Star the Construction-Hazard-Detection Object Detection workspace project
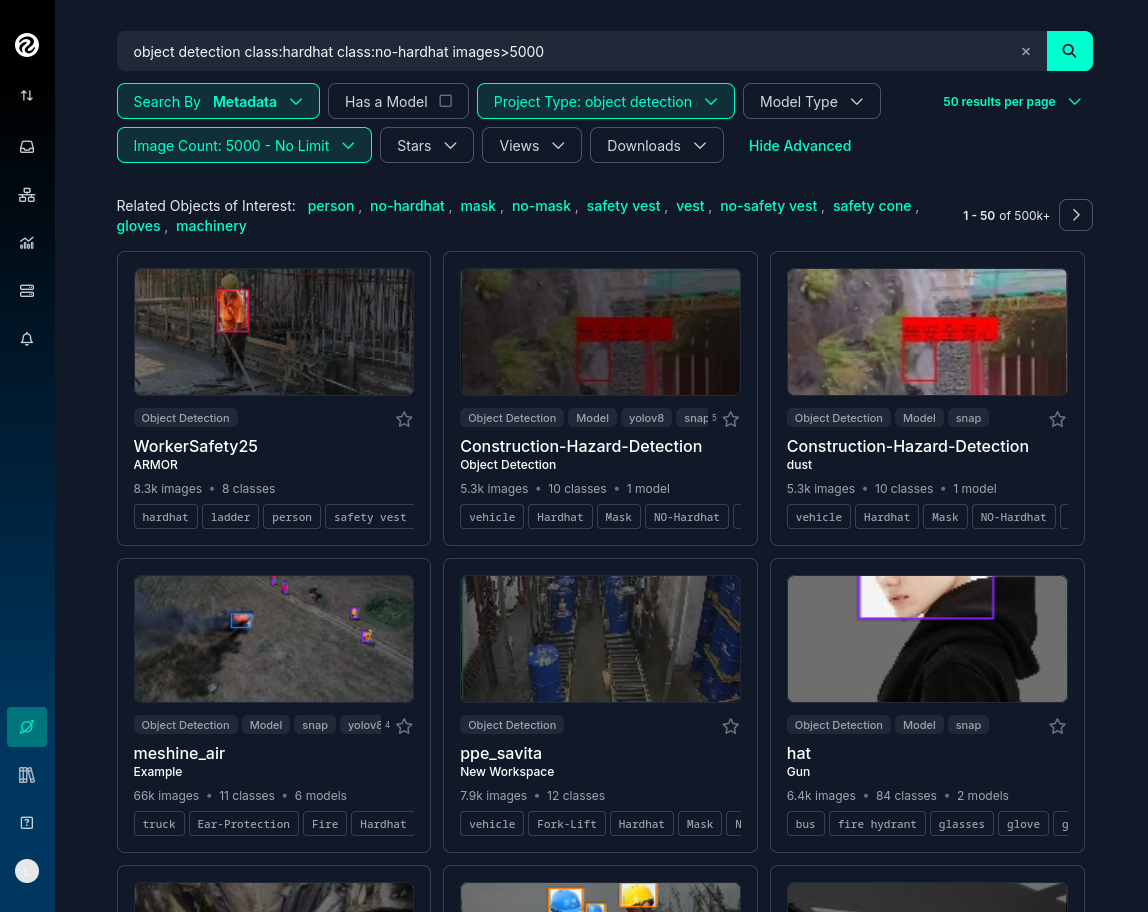Viewport: 1148px width, 912px height. 731,419
